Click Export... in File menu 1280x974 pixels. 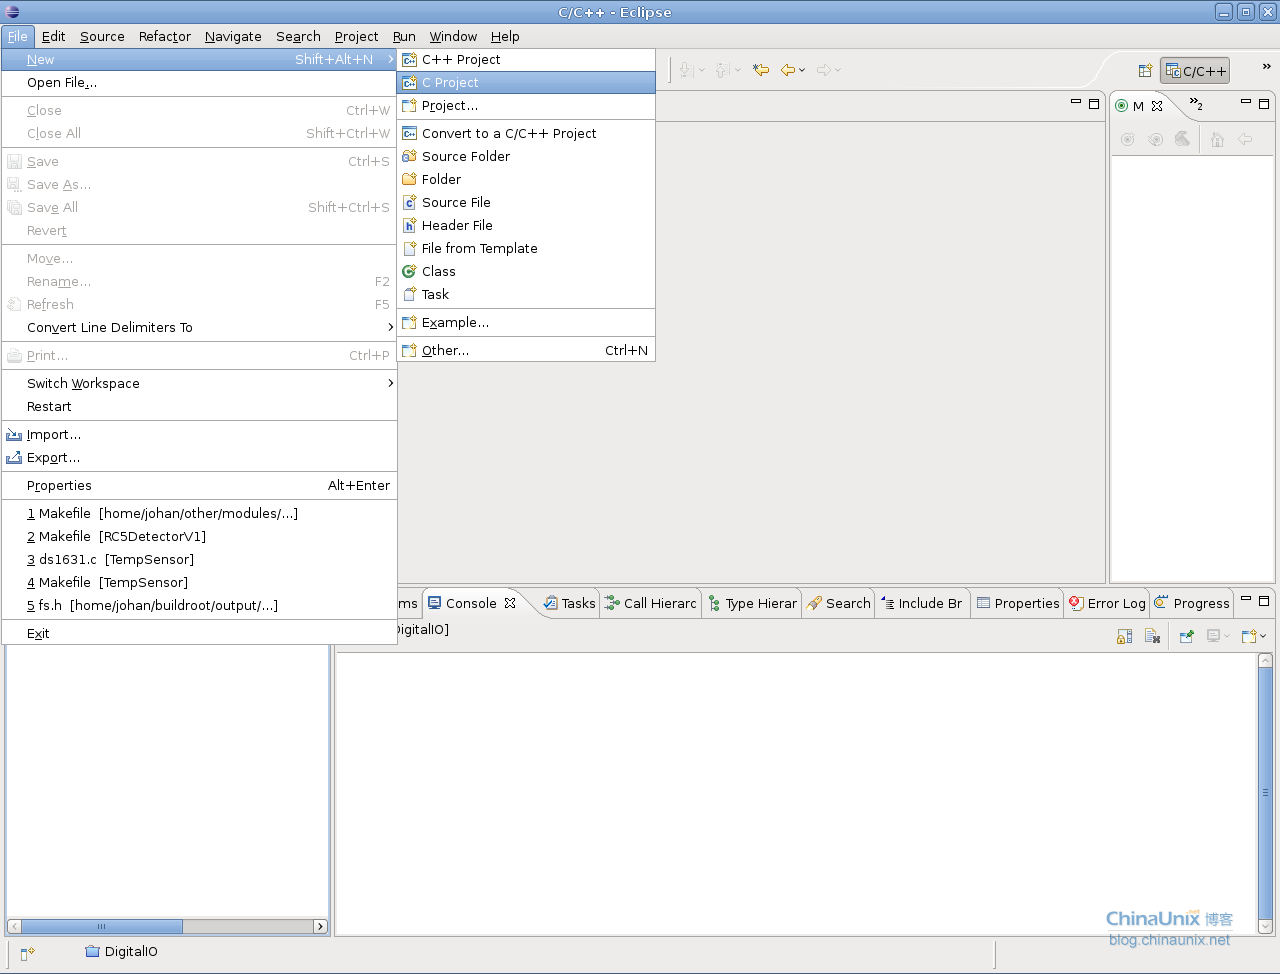199,457
